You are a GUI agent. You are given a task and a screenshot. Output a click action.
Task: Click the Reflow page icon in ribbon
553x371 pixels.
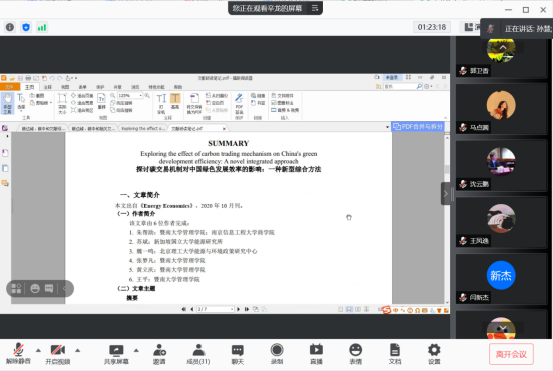tap(102, 102)
